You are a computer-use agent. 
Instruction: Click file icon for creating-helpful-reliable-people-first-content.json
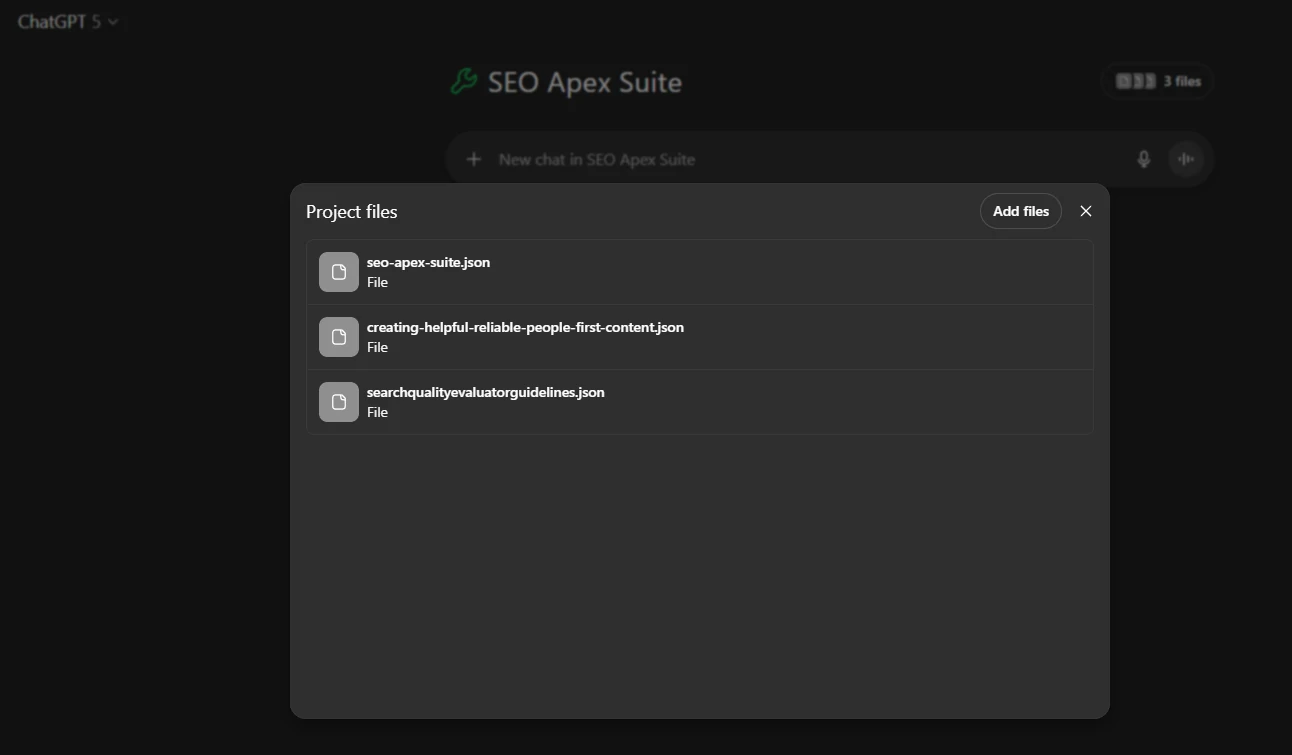coord(339,337)
